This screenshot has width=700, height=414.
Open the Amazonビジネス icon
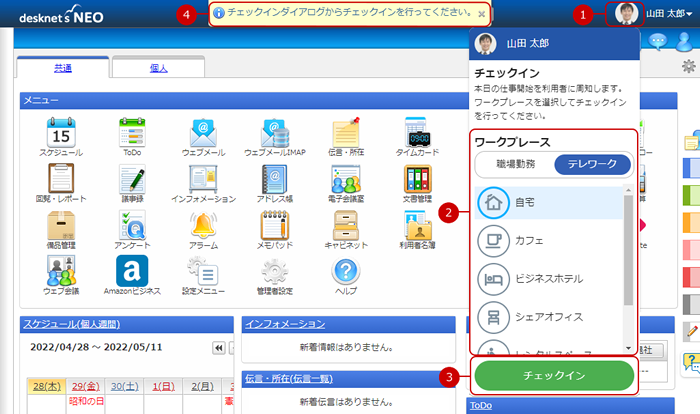(x=132, y=271)
